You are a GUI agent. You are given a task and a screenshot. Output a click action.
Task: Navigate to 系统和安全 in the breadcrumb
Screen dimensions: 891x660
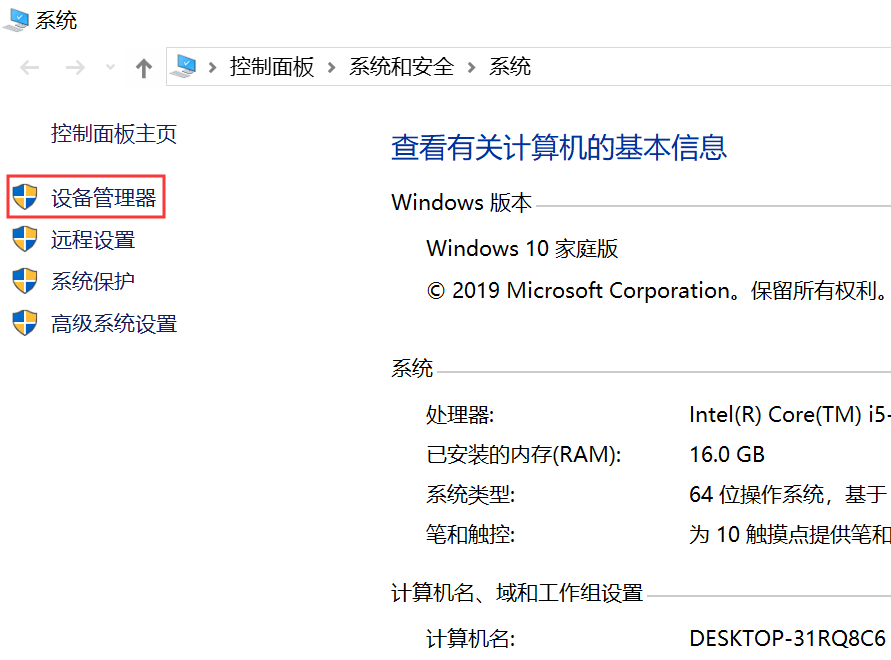(401, 67)
